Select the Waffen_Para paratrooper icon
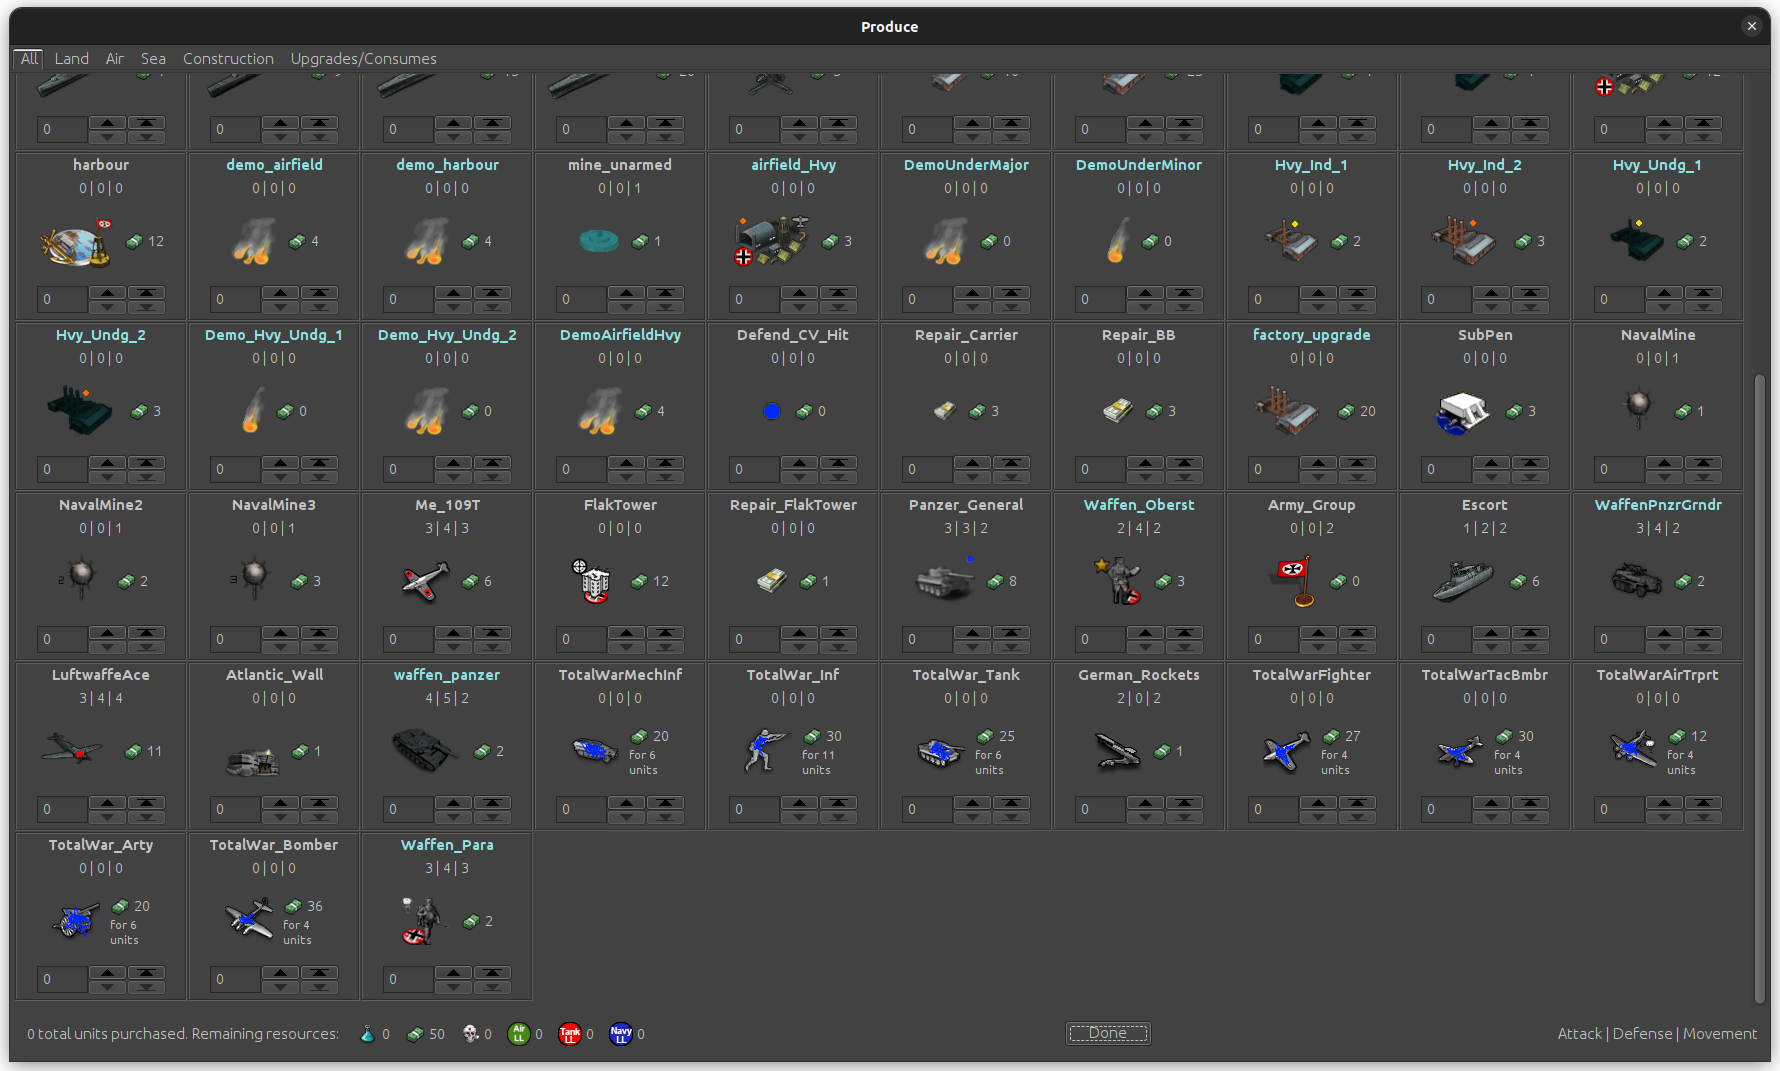This screenshot has width=1780, height=1071. (x=424, y=921)
